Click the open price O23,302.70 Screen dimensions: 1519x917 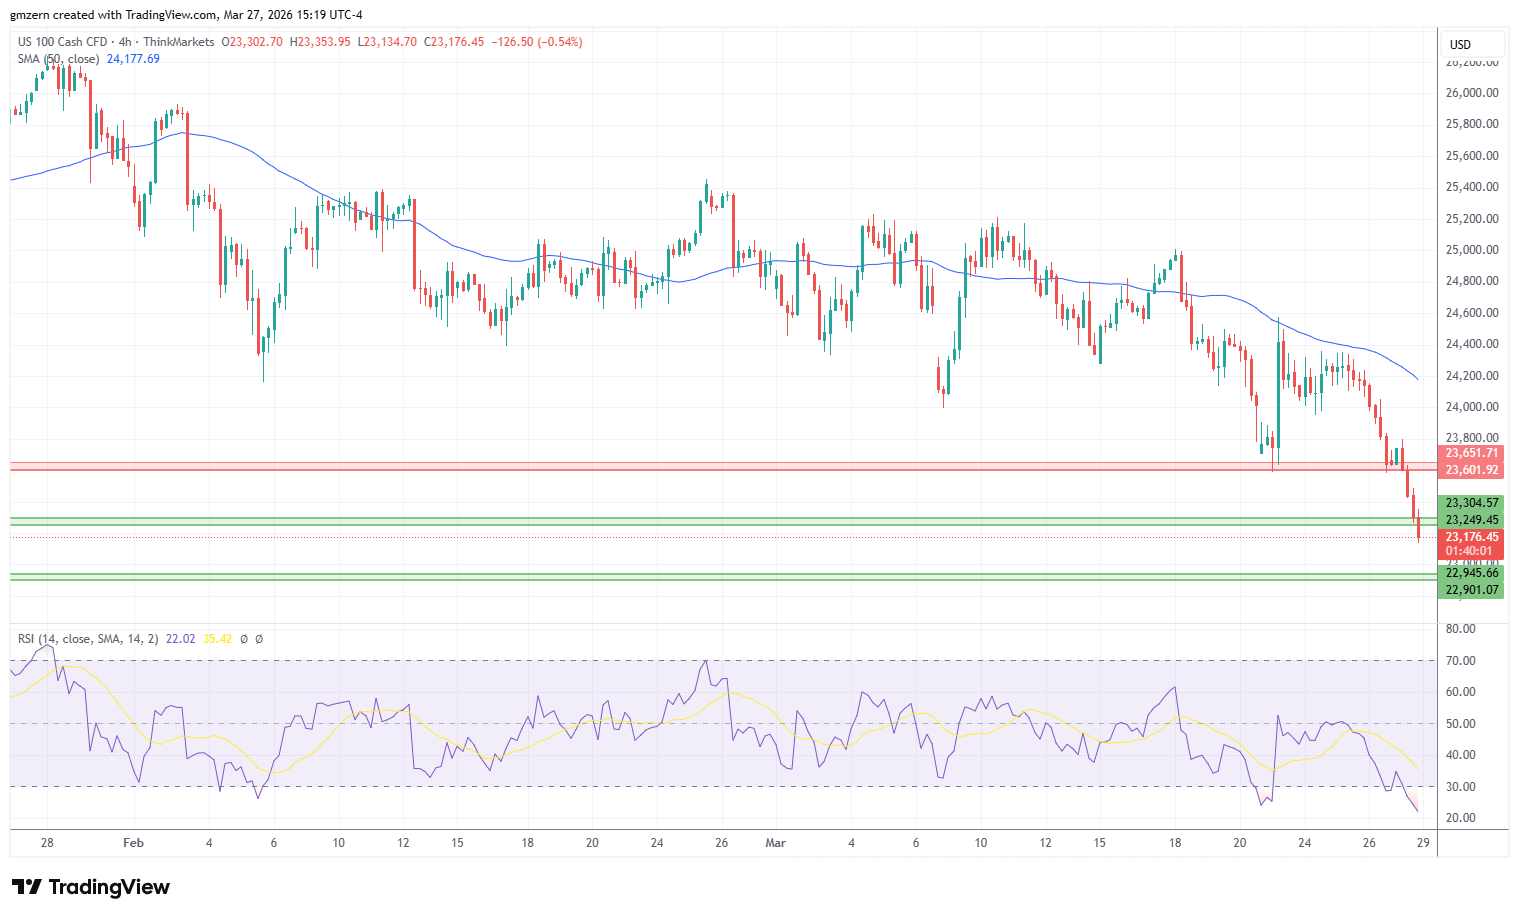tap(252, 42)
